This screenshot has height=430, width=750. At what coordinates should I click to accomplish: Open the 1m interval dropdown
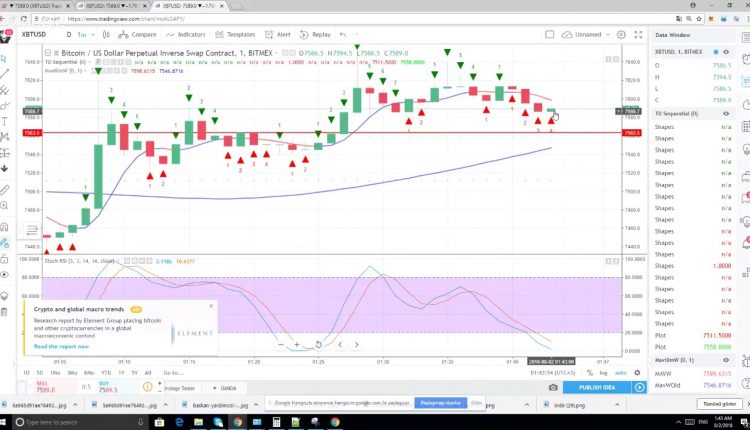(x=86, y=34)
